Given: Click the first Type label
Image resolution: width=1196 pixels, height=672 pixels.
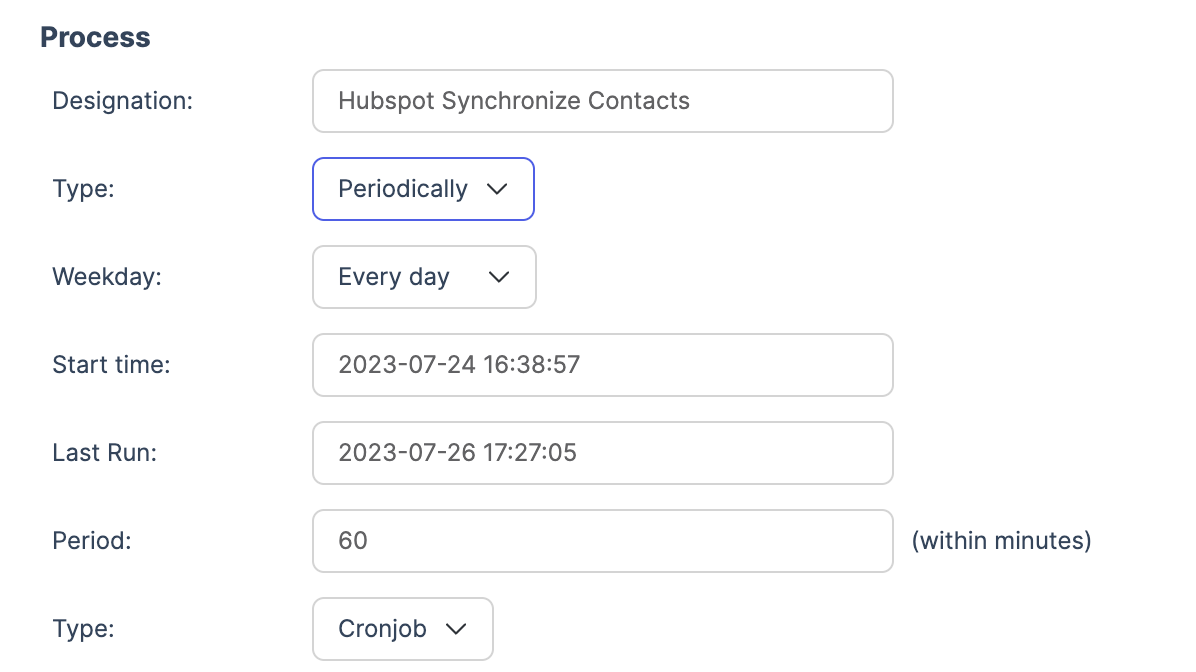Looking at the screenshot, I should [82, 189].
